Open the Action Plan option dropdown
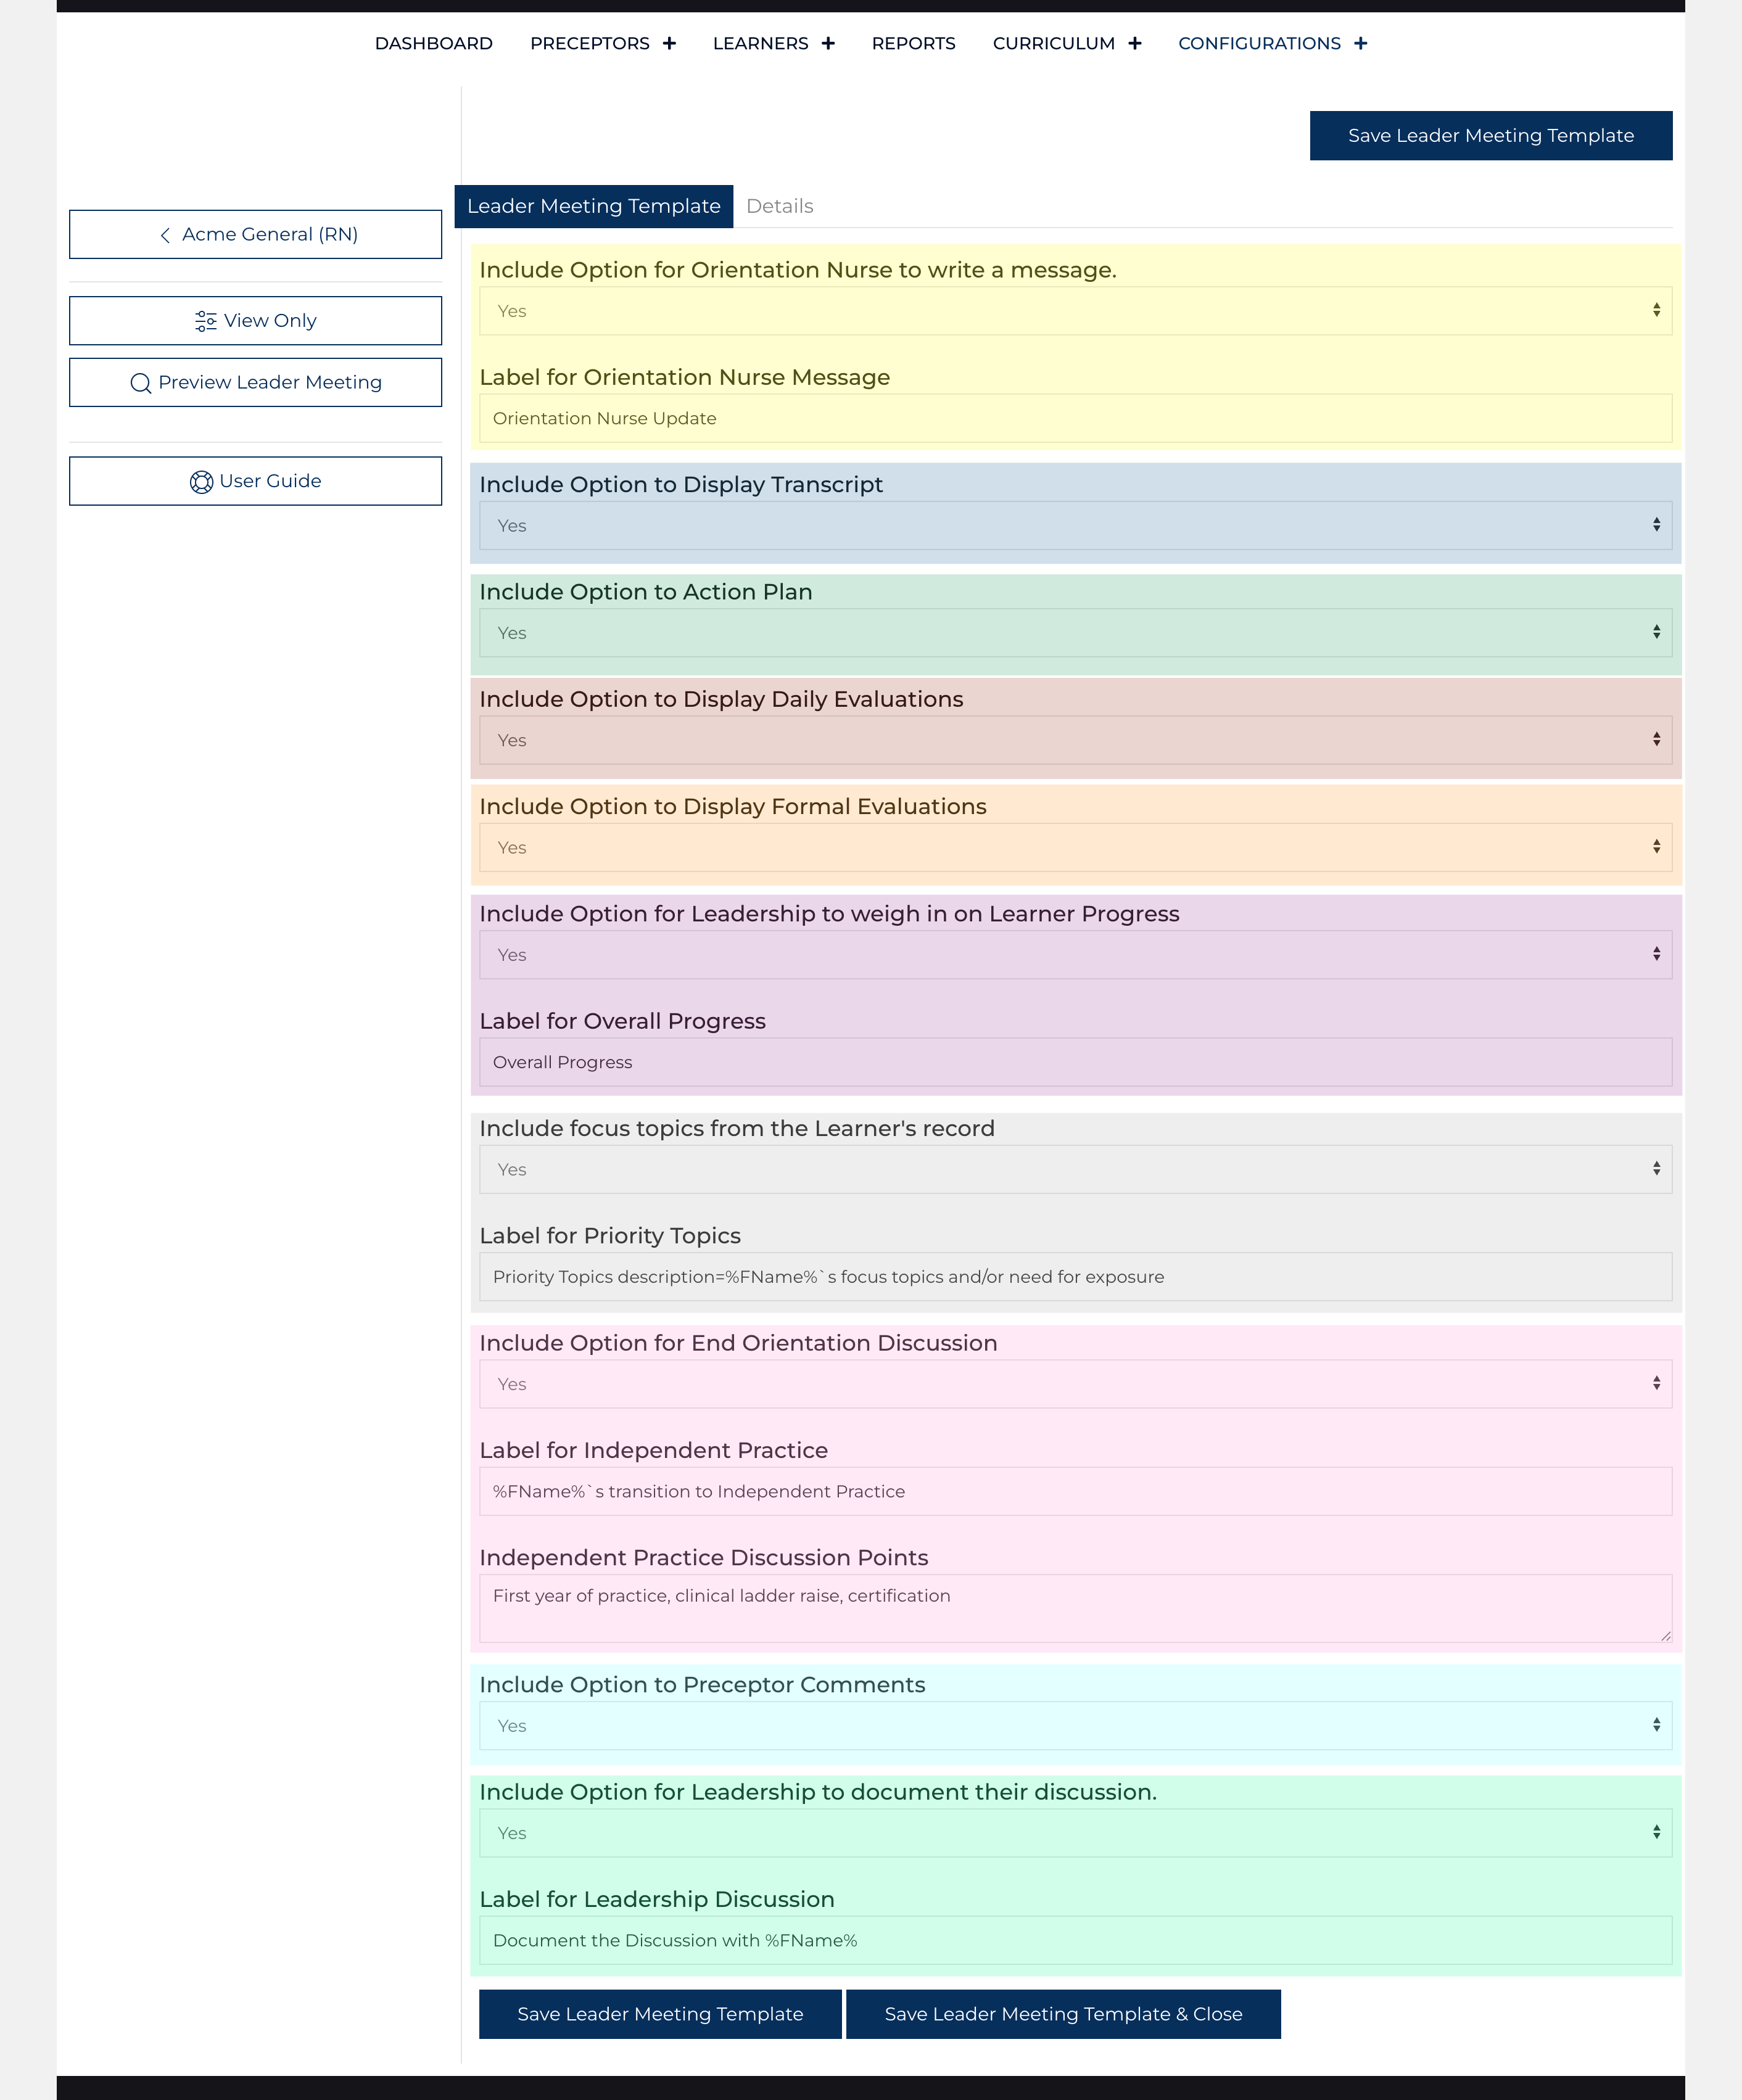The height and width of the screenshot is (2100, 1742). tap(1074, 632)
